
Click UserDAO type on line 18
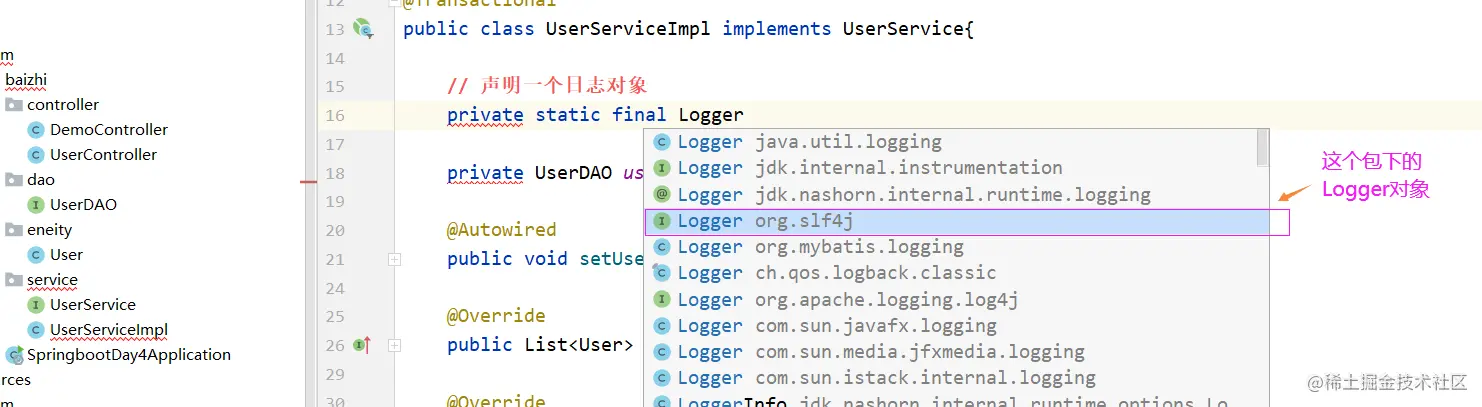point(573,173)
